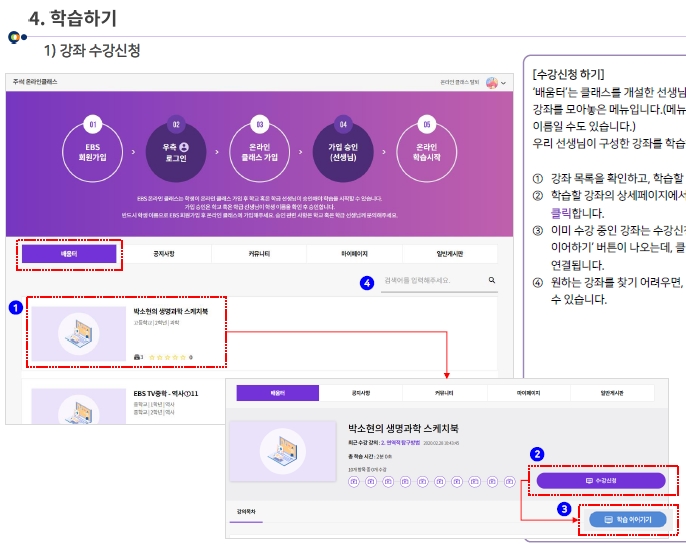
Task: Open the '배움터' tab on the class list page
Action: pyautogui.click(x=69, y=254)
